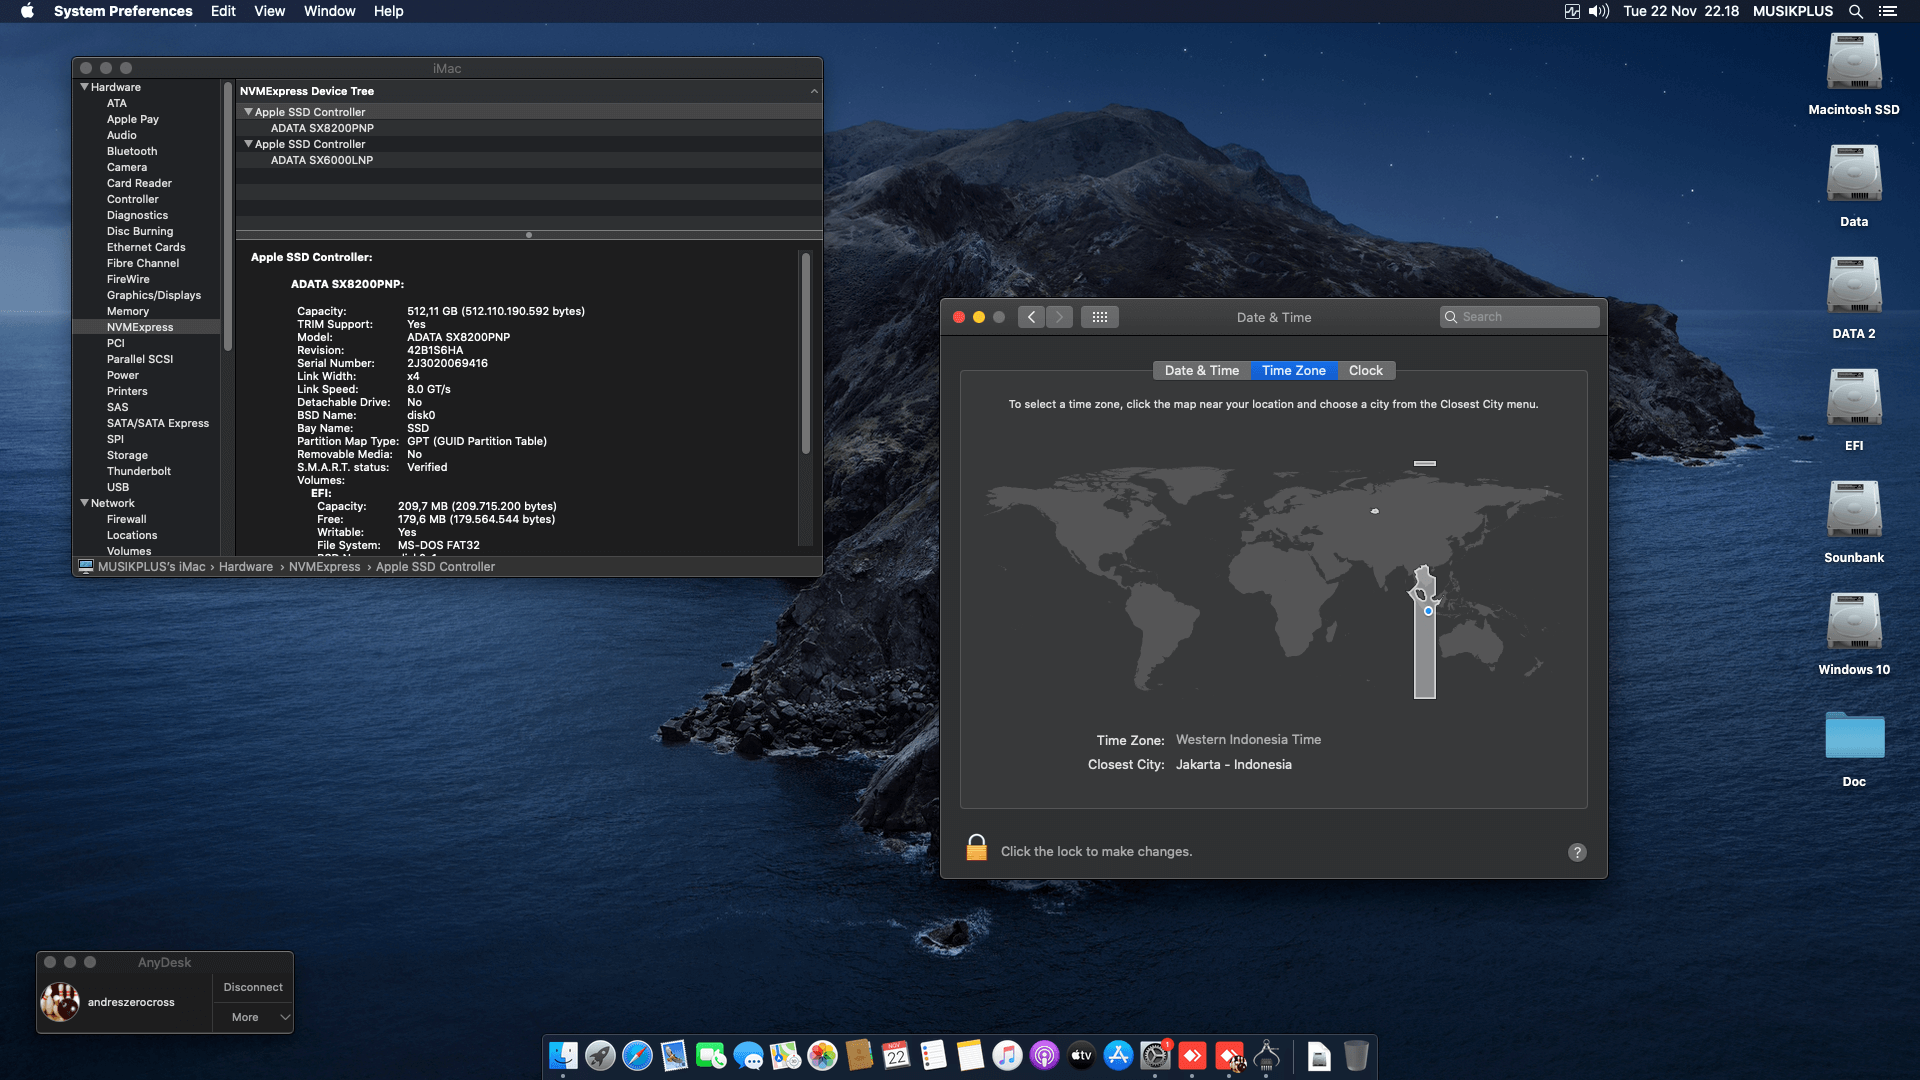
Task: Collapse the Hardware section in sidebar
Action: tap(85, 87)
